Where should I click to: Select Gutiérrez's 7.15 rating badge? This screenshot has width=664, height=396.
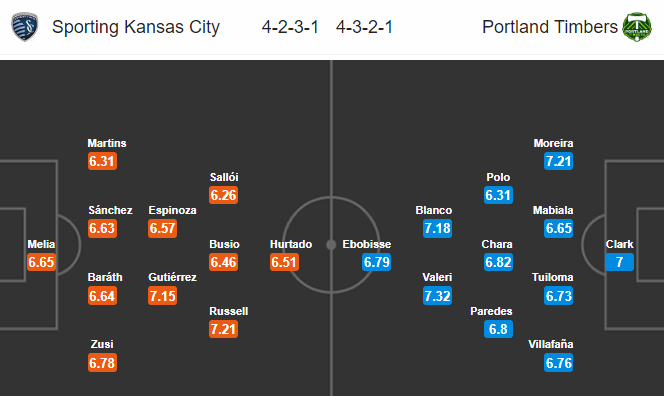(x=163, y=296)
